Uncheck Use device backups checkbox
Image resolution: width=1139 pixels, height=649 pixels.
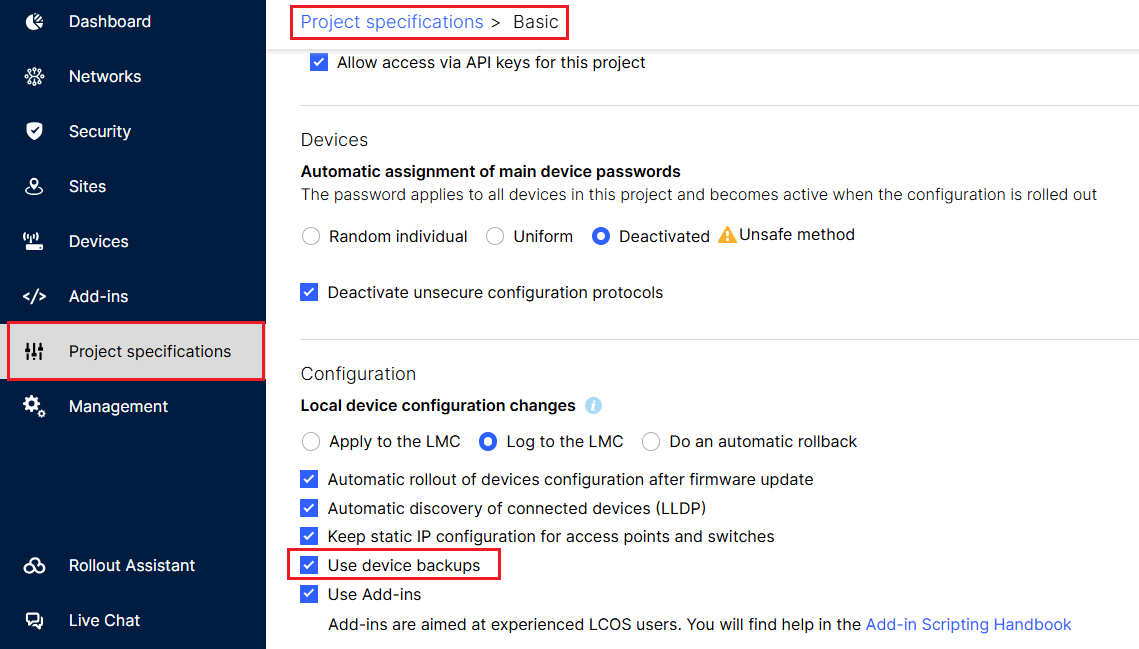click(x=310, y=565)
